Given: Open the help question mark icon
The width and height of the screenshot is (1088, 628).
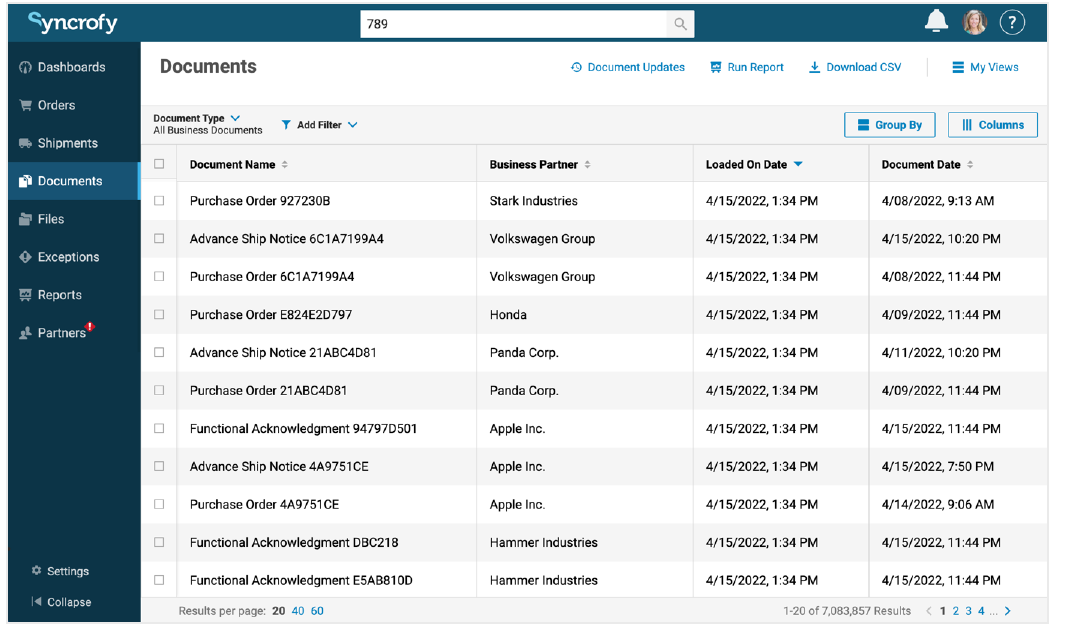Looking at the screenshot, I should coord(1012,22).
